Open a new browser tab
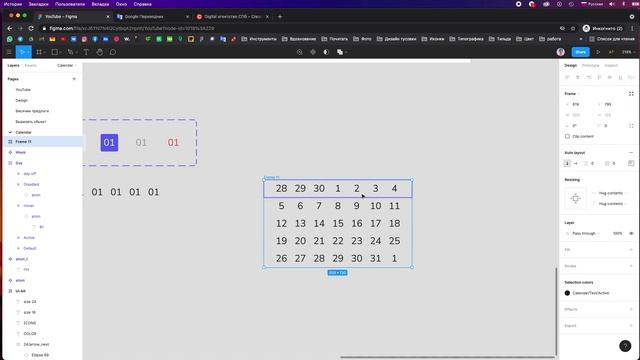The width and height of the screenshot is (640, 360). (x=280, y=17)
